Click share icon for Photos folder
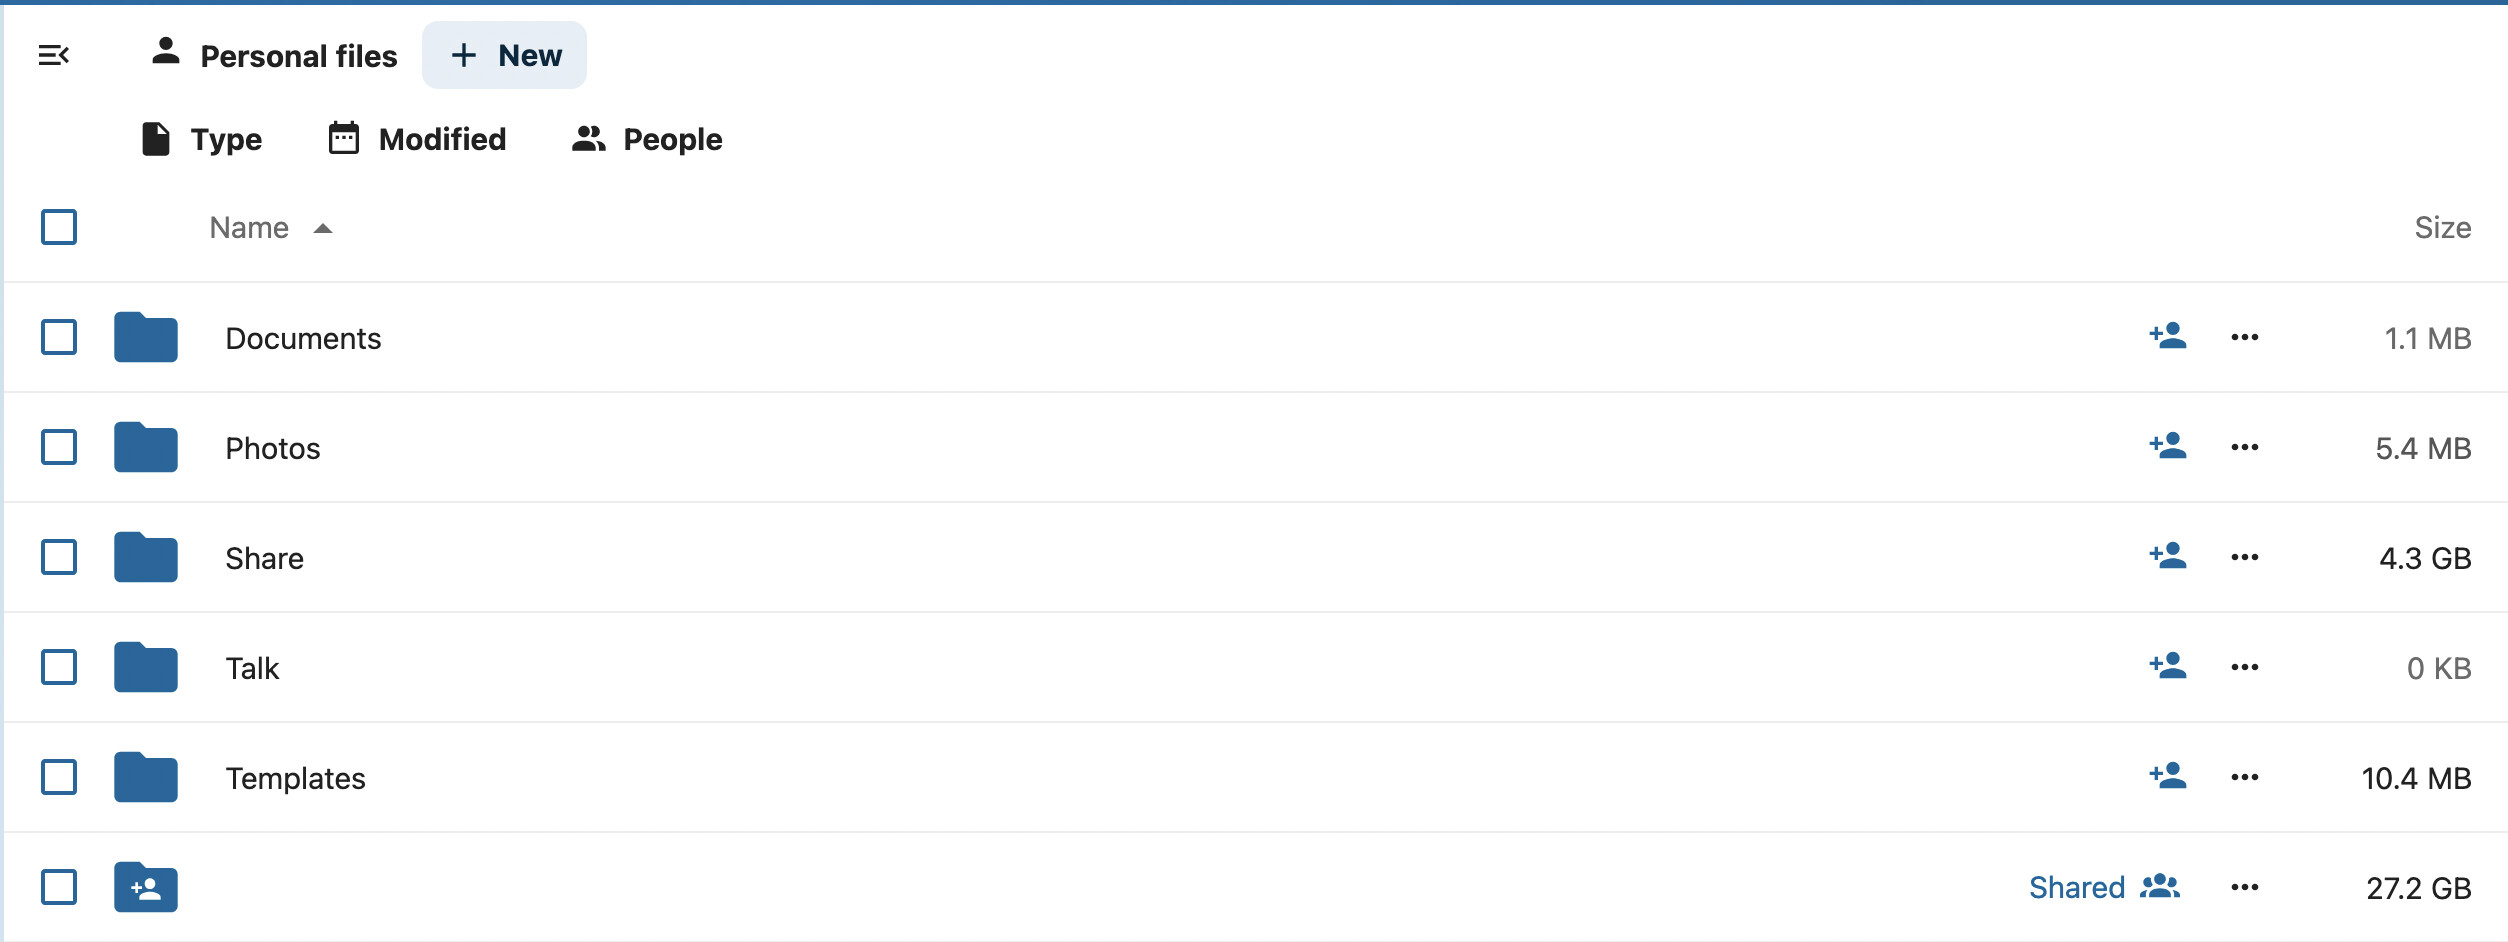The height and width of the screenshot is (942, 2508). point(2168,446)
